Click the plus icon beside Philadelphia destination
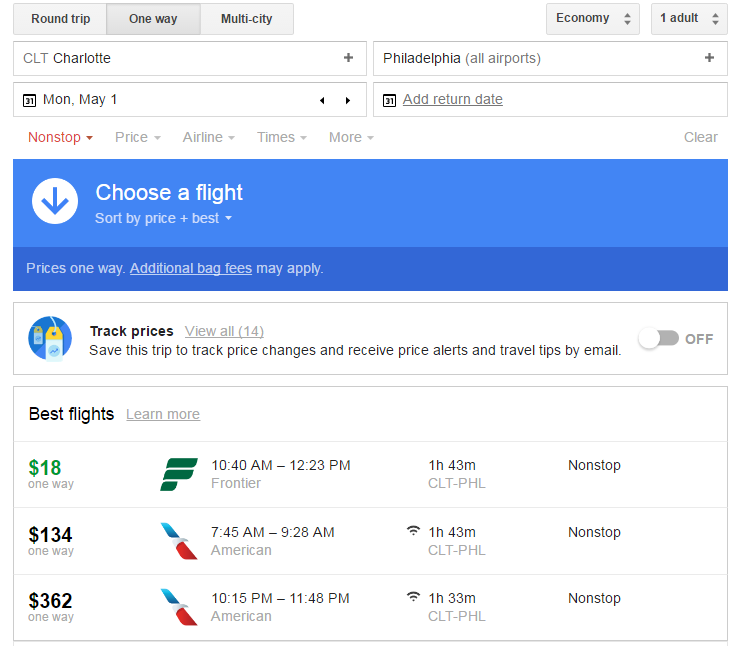Image resolution: width=733 pixels, height=646 pixels. point(709,58)
